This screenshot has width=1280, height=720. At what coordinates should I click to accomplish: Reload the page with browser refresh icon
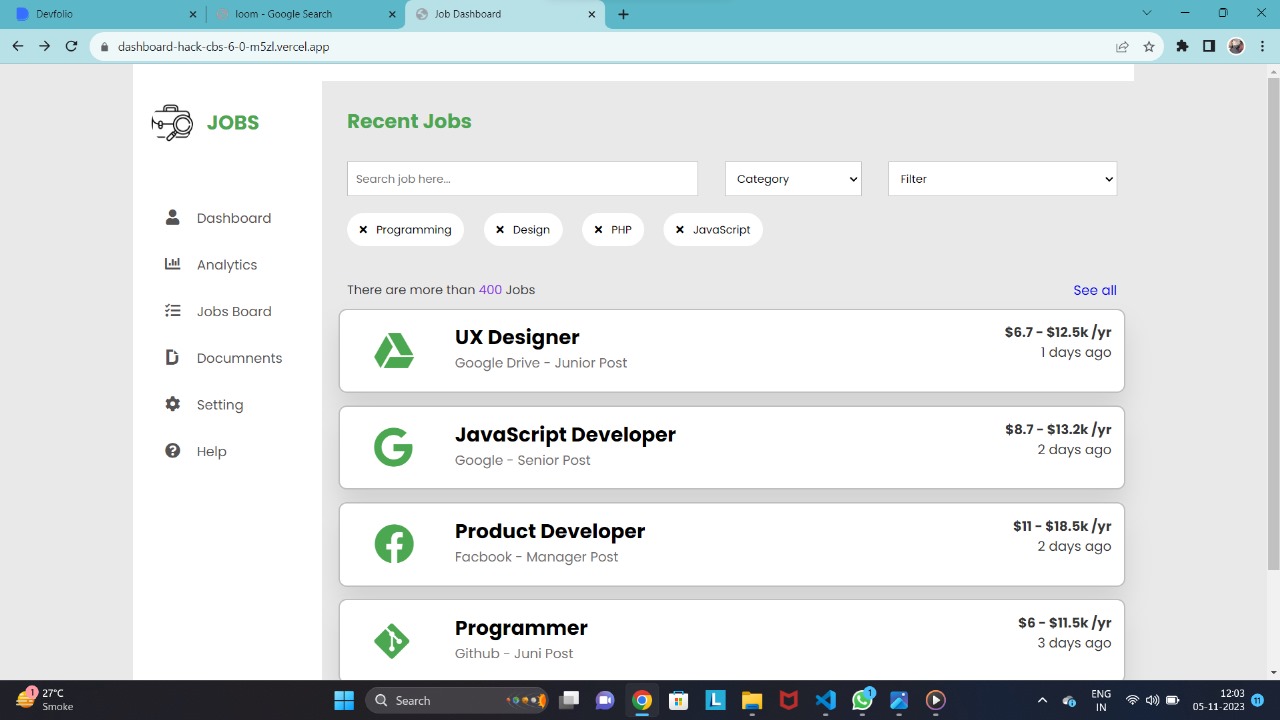click(x=71, y=46)
